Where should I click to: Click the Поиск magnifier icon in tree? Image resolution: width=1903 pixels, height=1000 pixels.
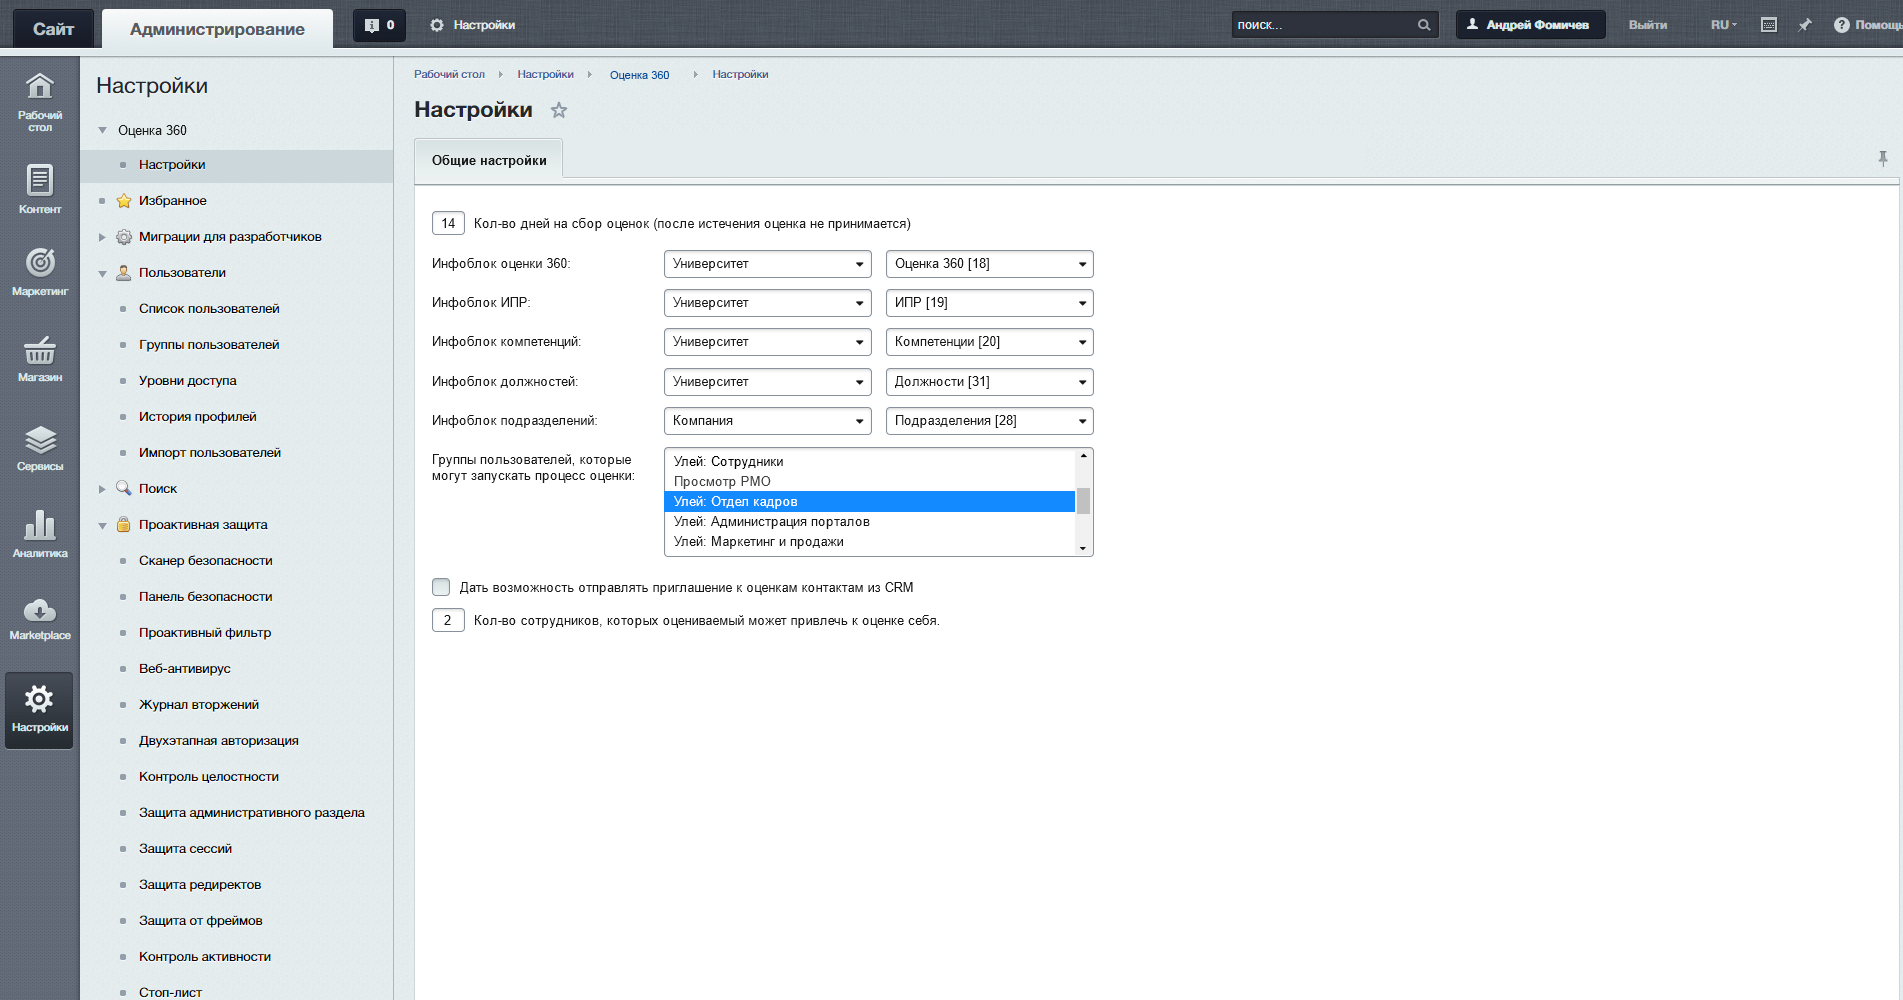point(124,489)
